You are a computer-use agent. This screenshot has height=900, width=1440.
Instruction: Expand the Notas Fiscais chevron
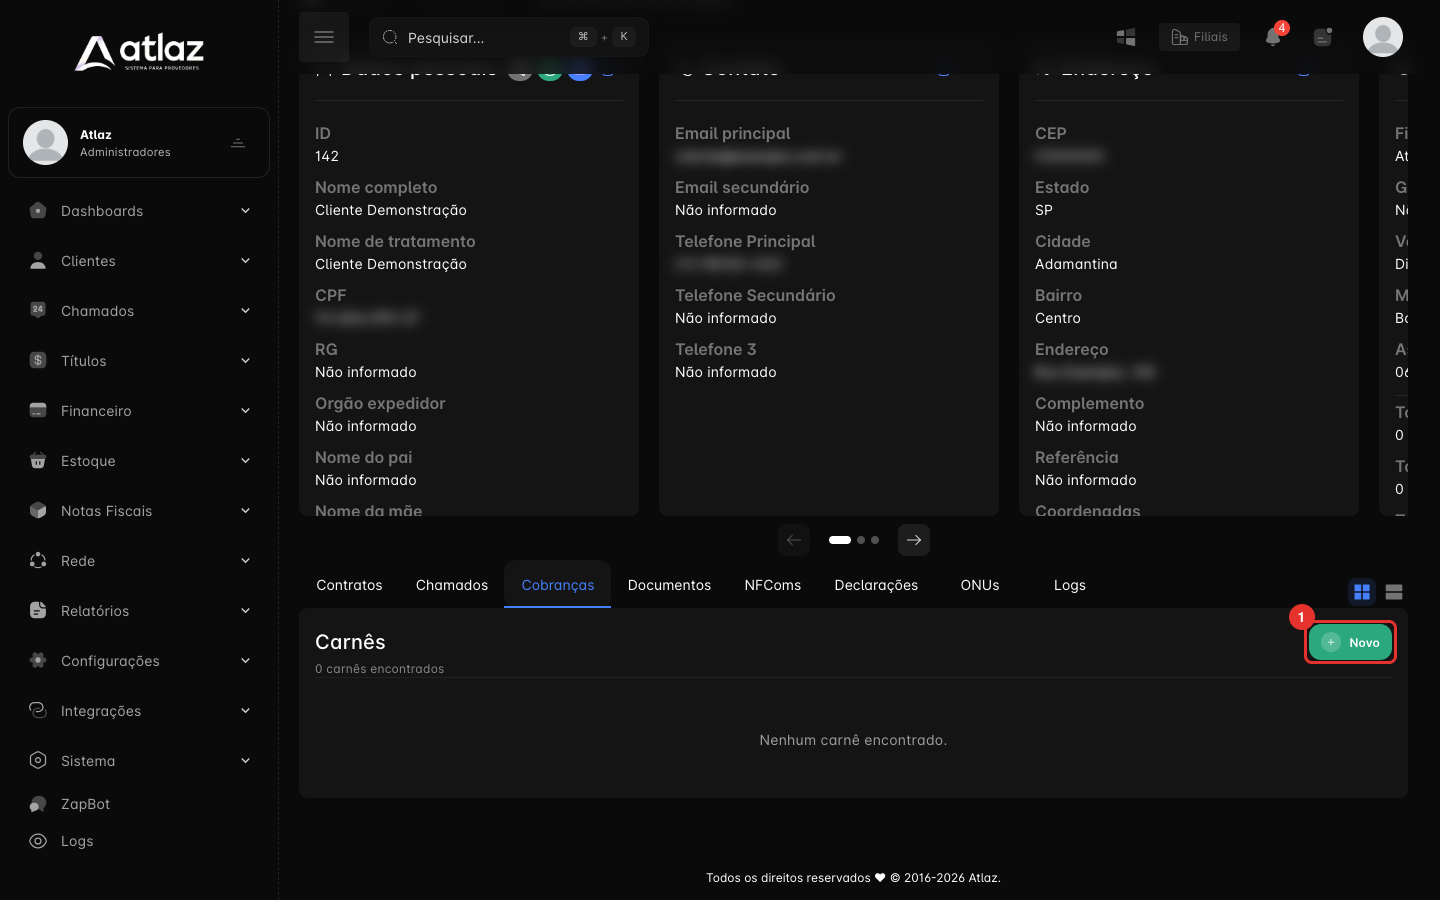(245, 511)
